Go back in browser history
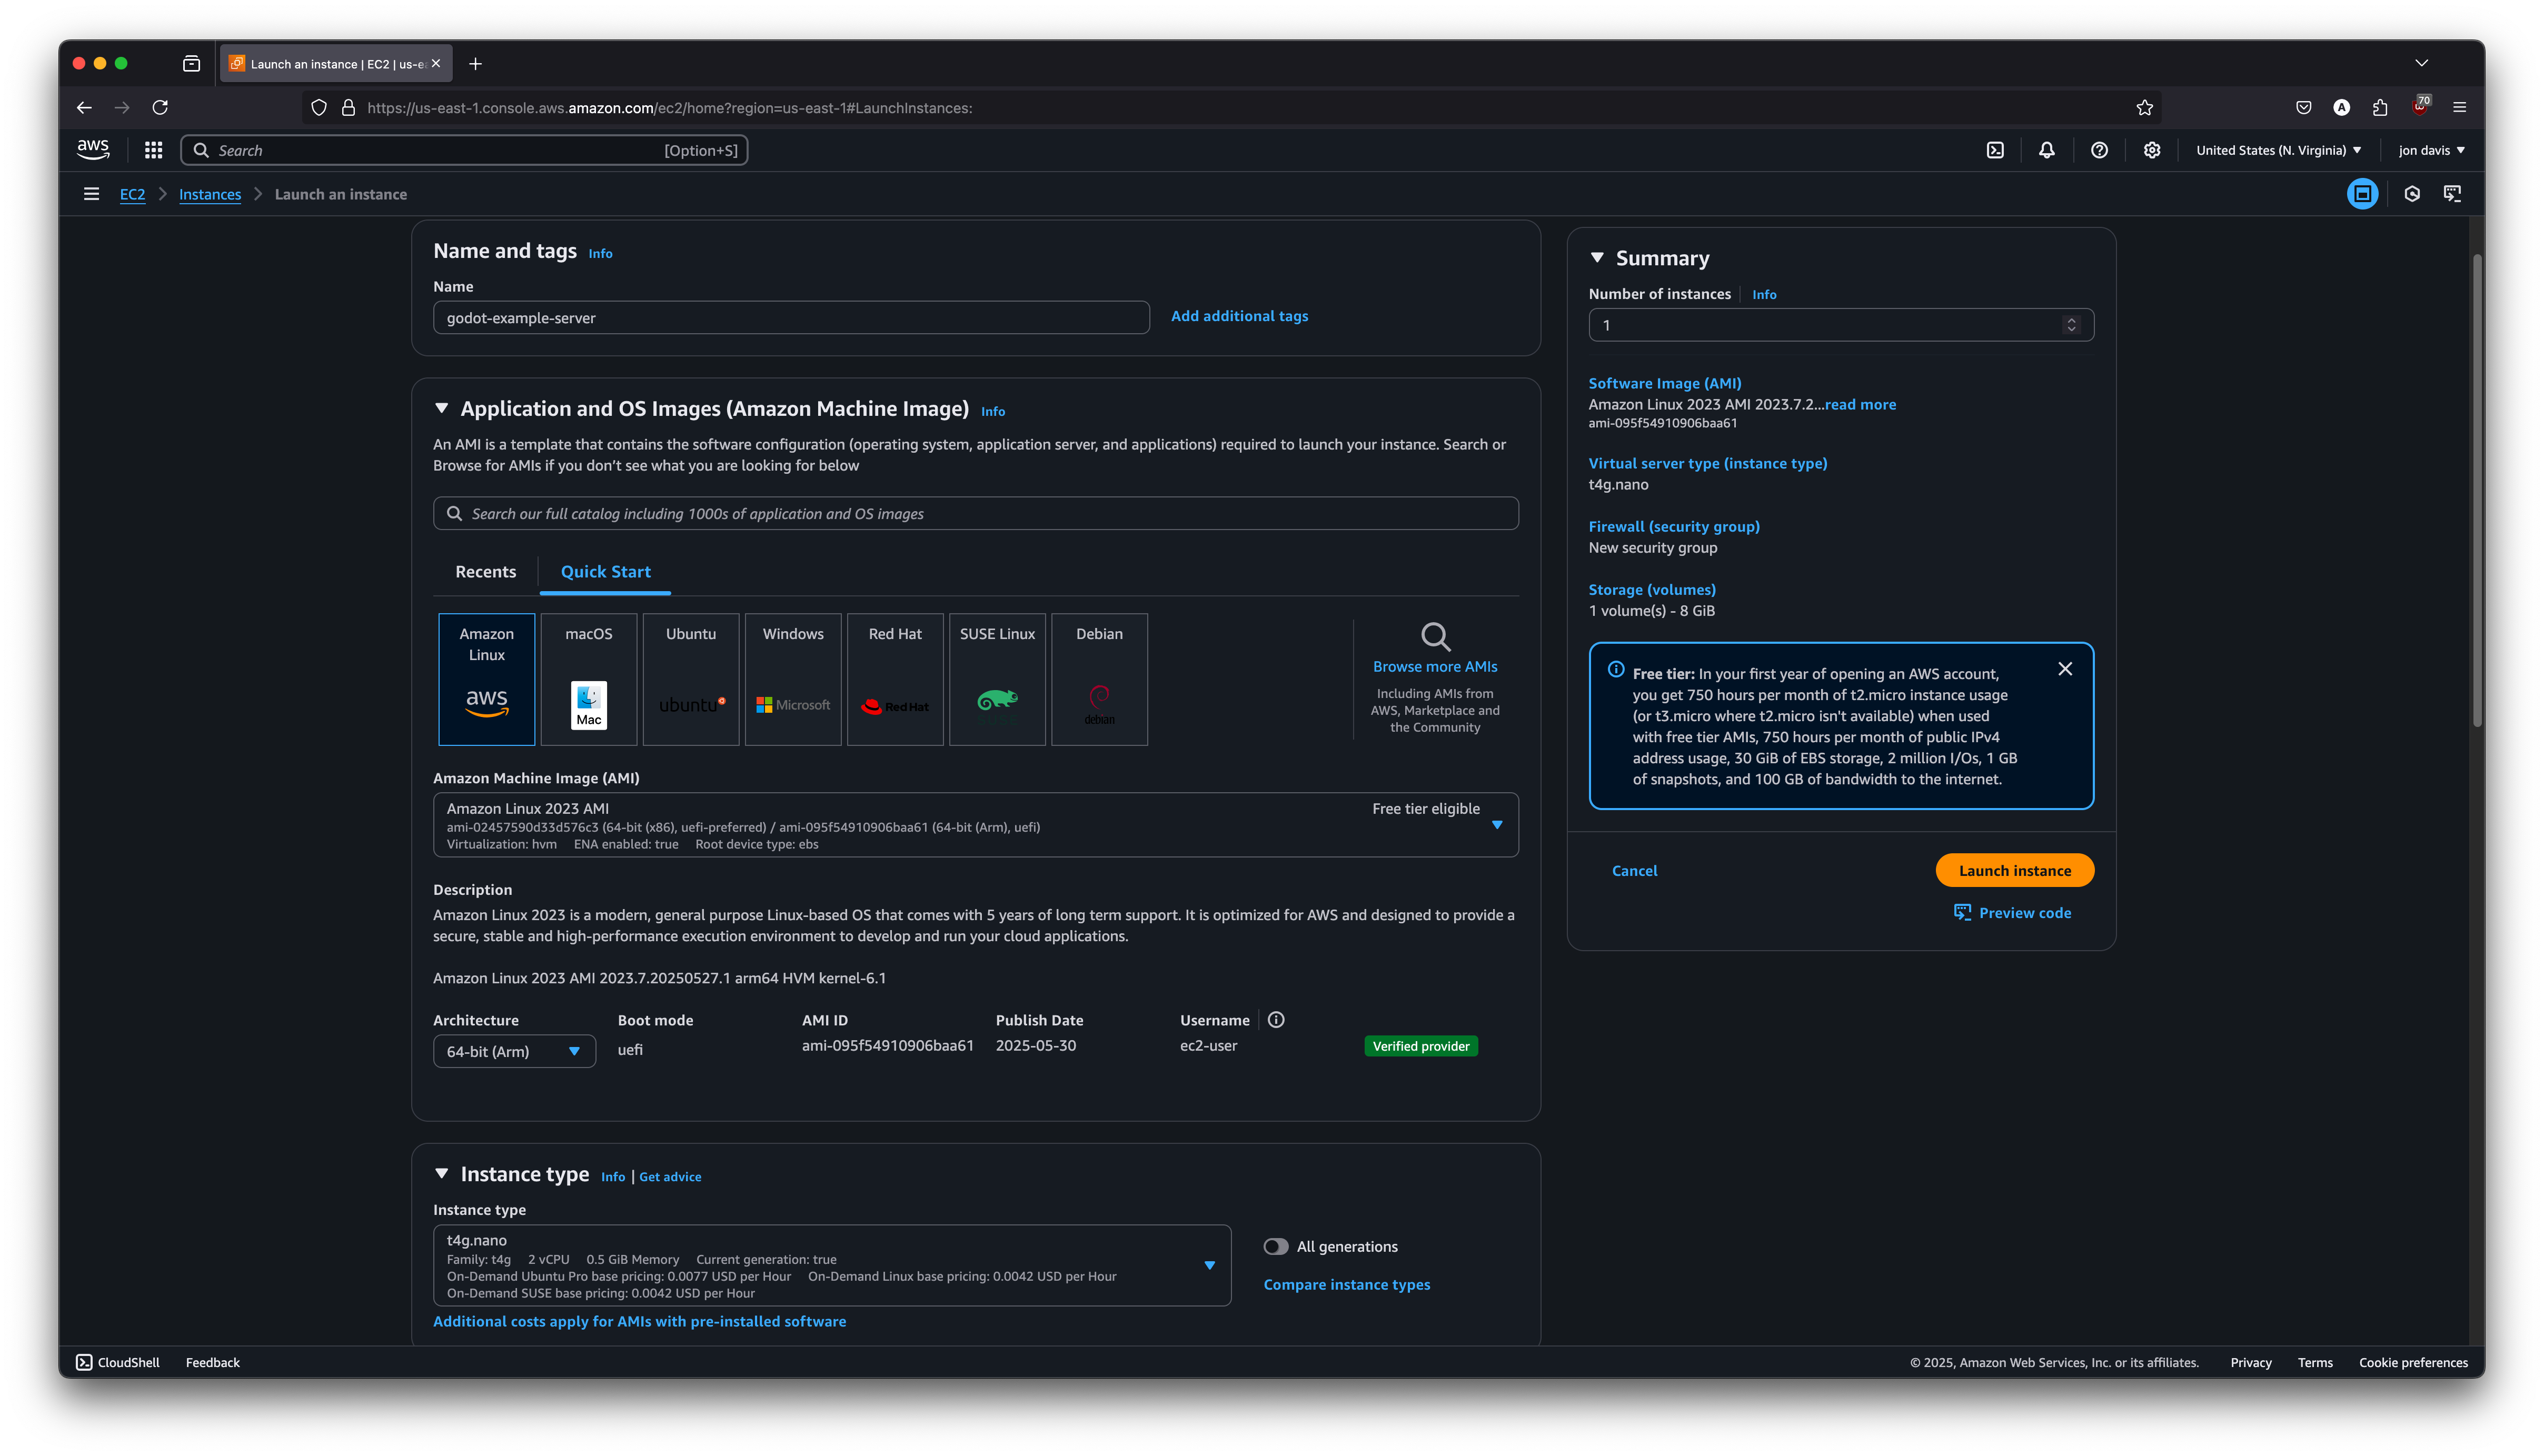Screen dimensions: 2544x1456 (x=84, y=107)
